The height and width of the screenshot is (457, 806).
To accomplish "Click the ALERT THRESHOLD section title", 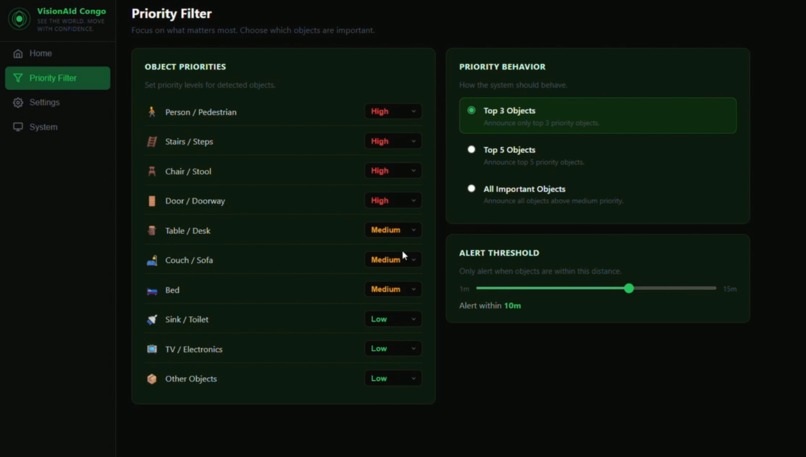I will [x=499, y=253].
